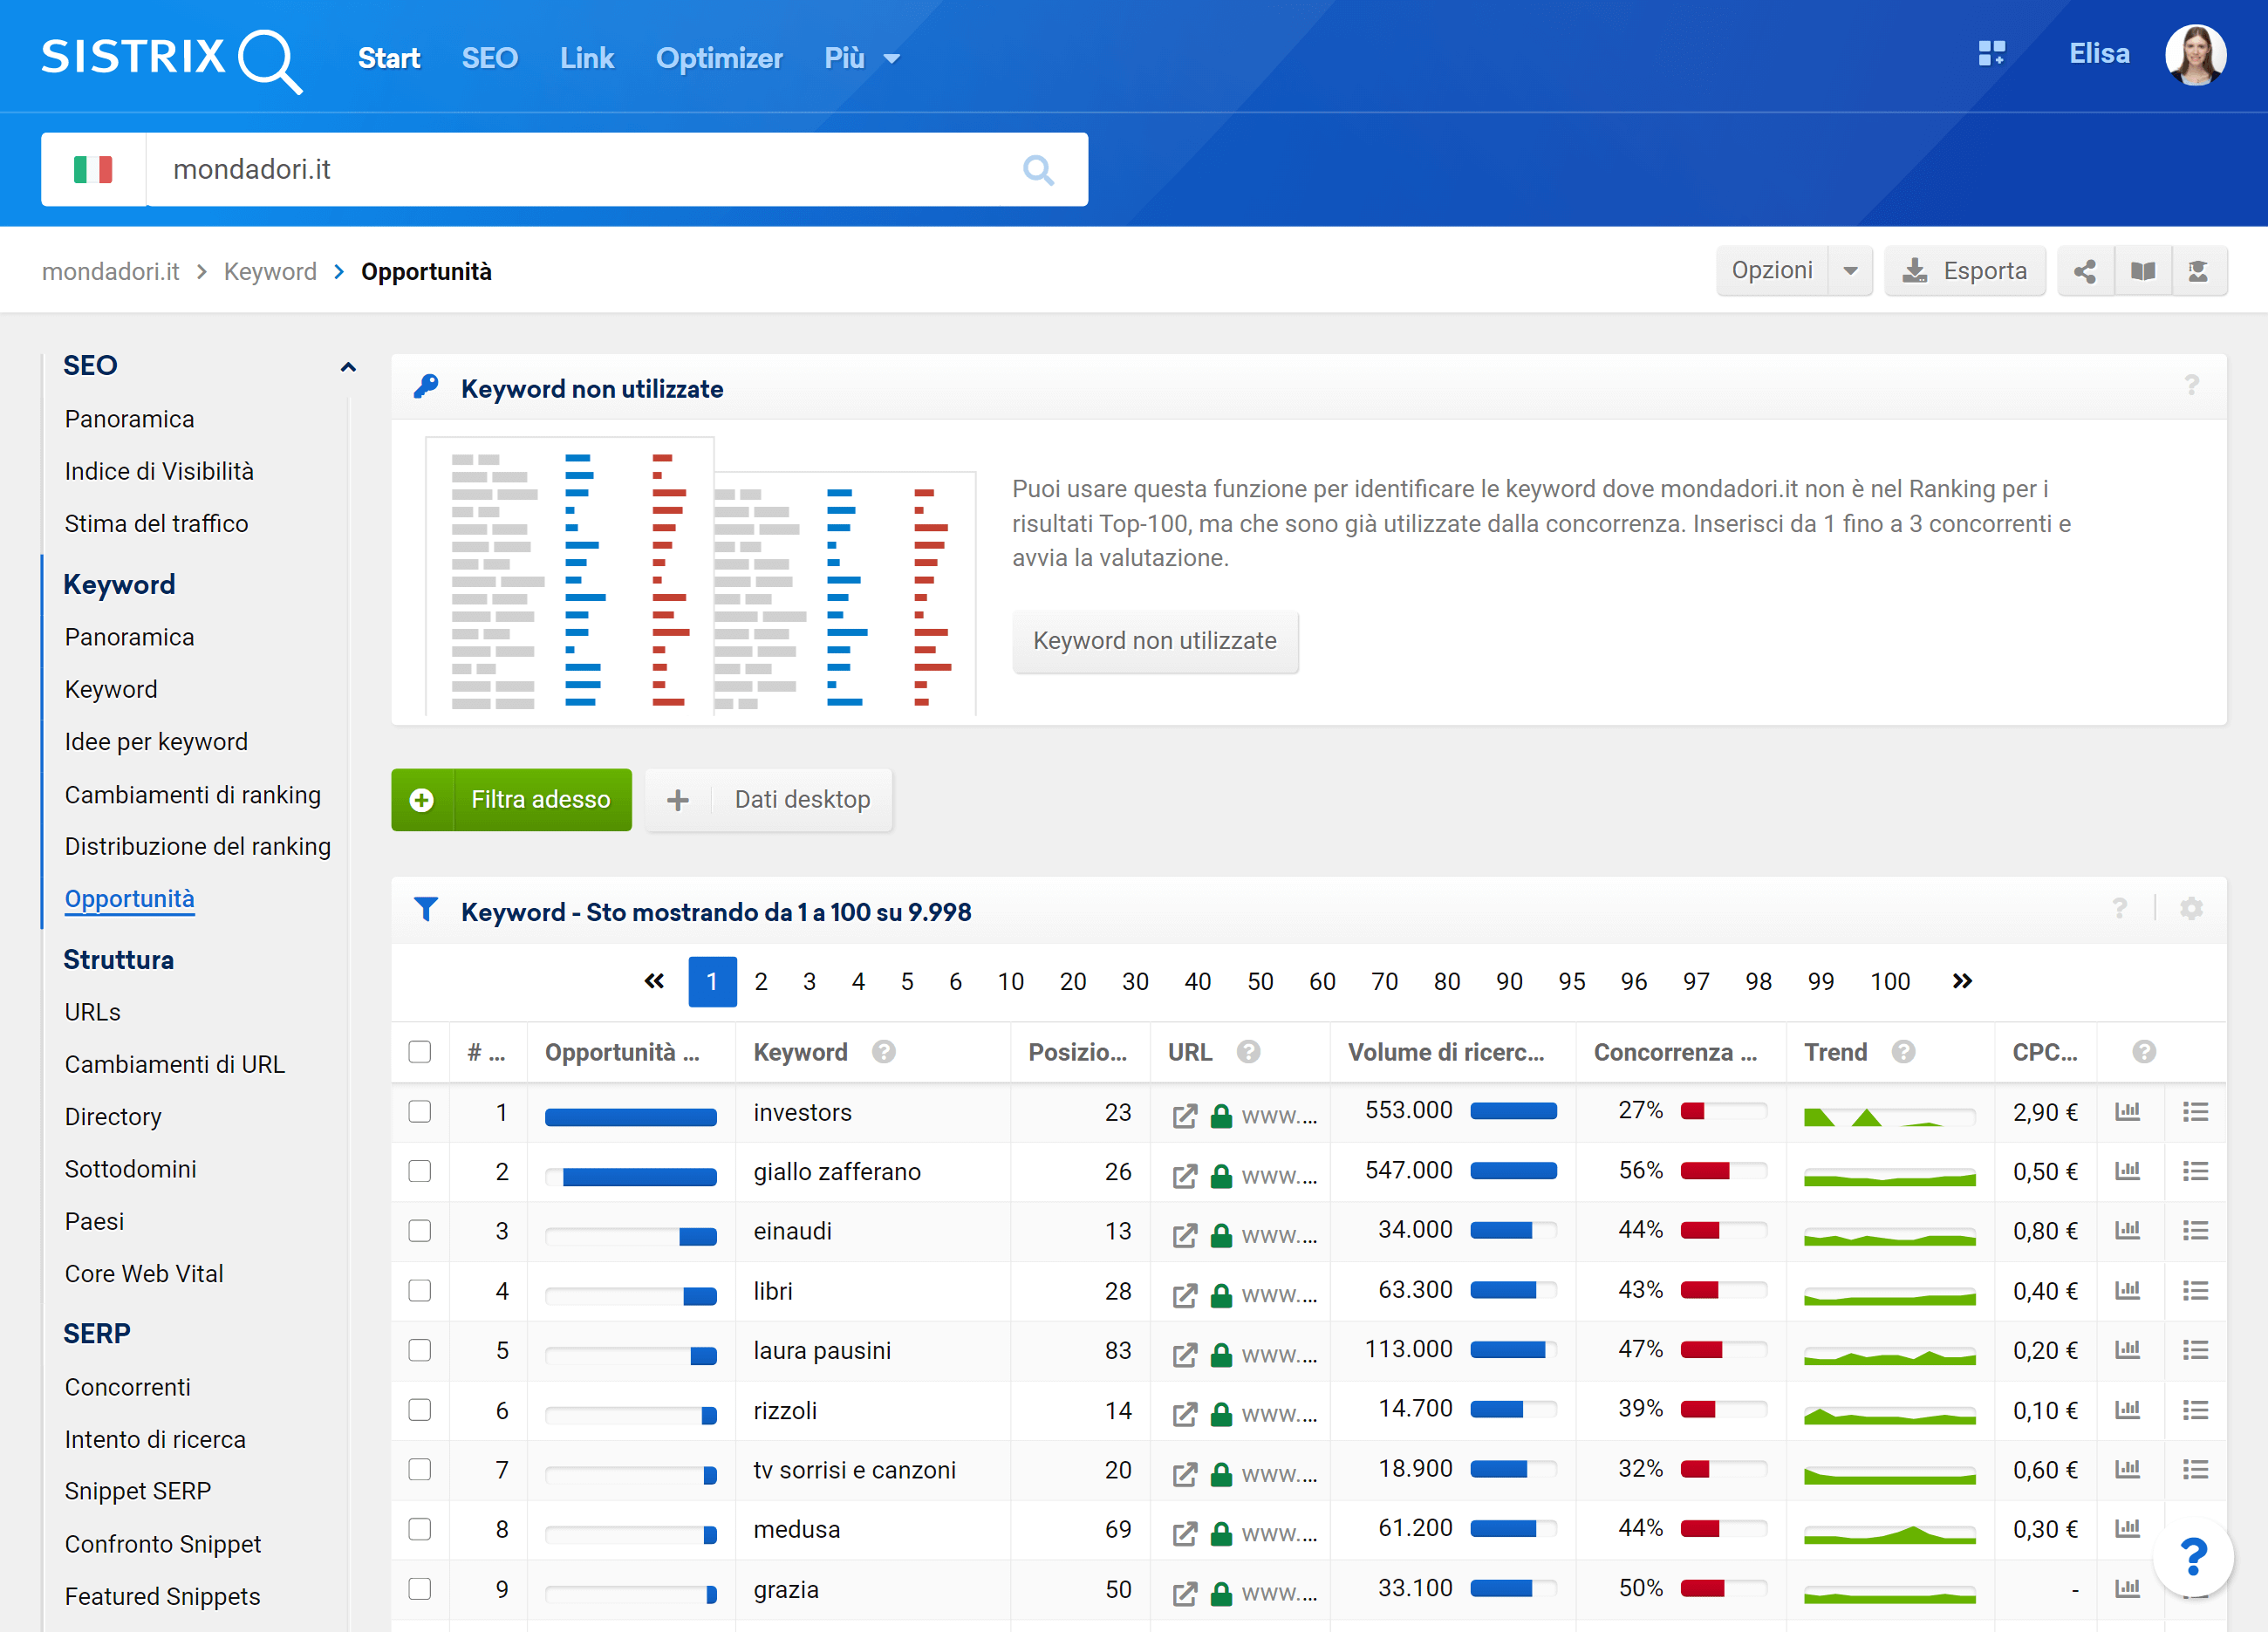Open the Link top navigation tab
Viewport: 2268px width, 1632px height.
(587, 58)
